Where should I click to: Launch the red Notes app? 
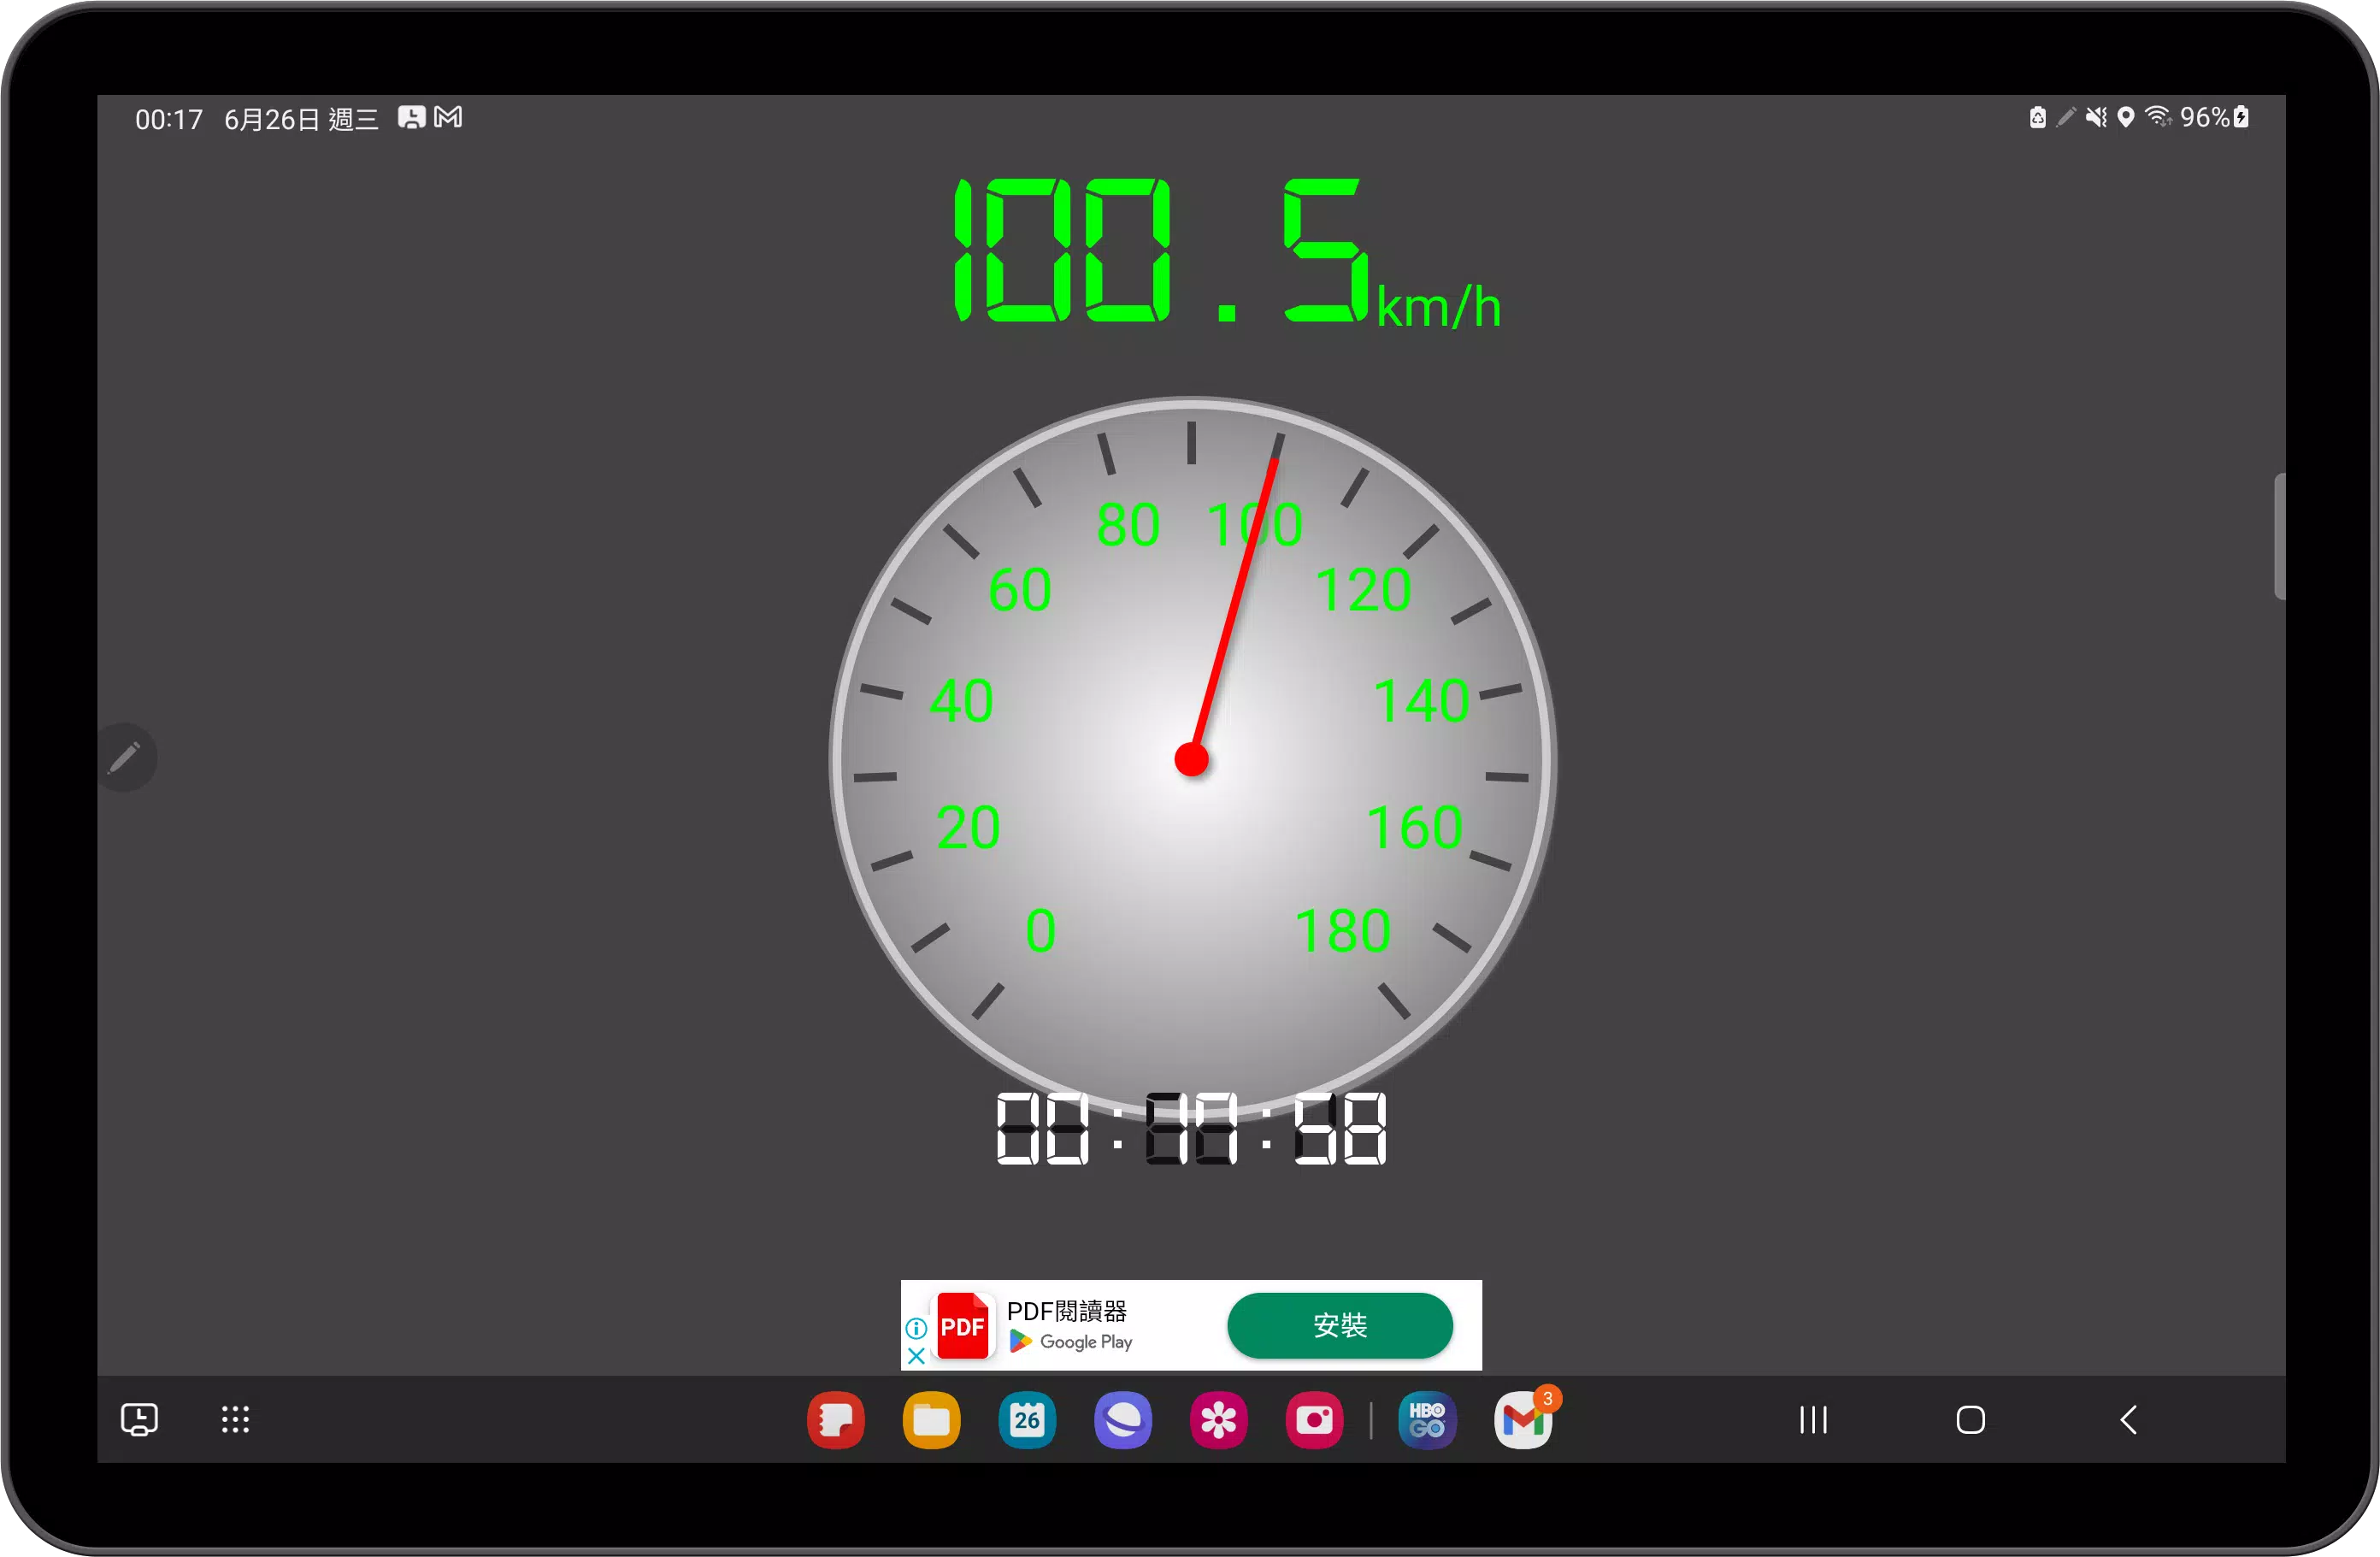[x=835, y=1419]
